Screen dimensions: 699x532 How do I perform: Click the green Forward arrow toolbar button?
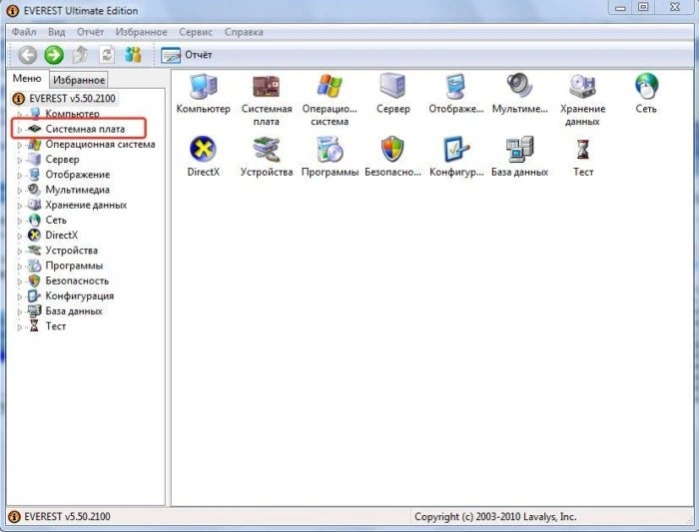tap(54, 55)
